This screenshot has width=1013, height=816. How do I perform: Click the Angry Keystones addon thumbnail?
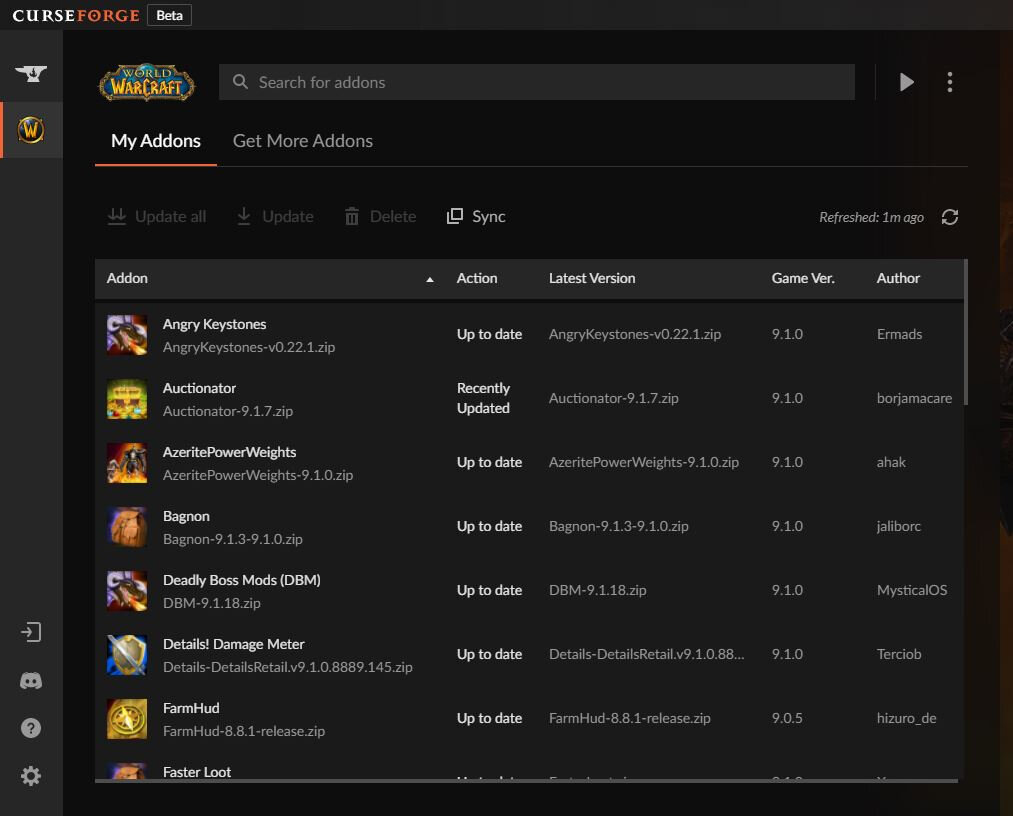click(127, 335)
